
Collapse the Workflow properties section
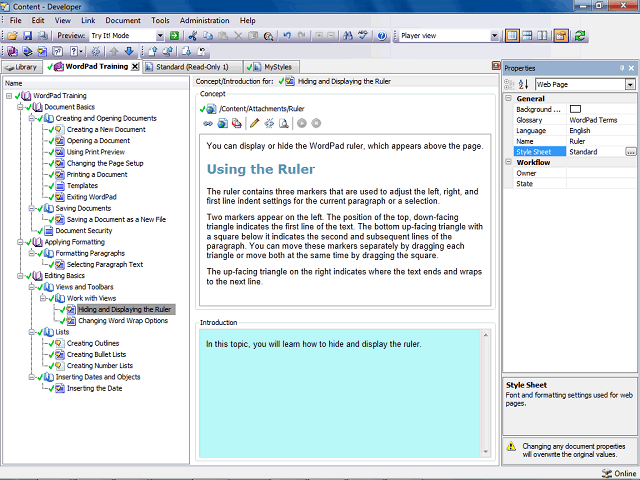(509, 162)
